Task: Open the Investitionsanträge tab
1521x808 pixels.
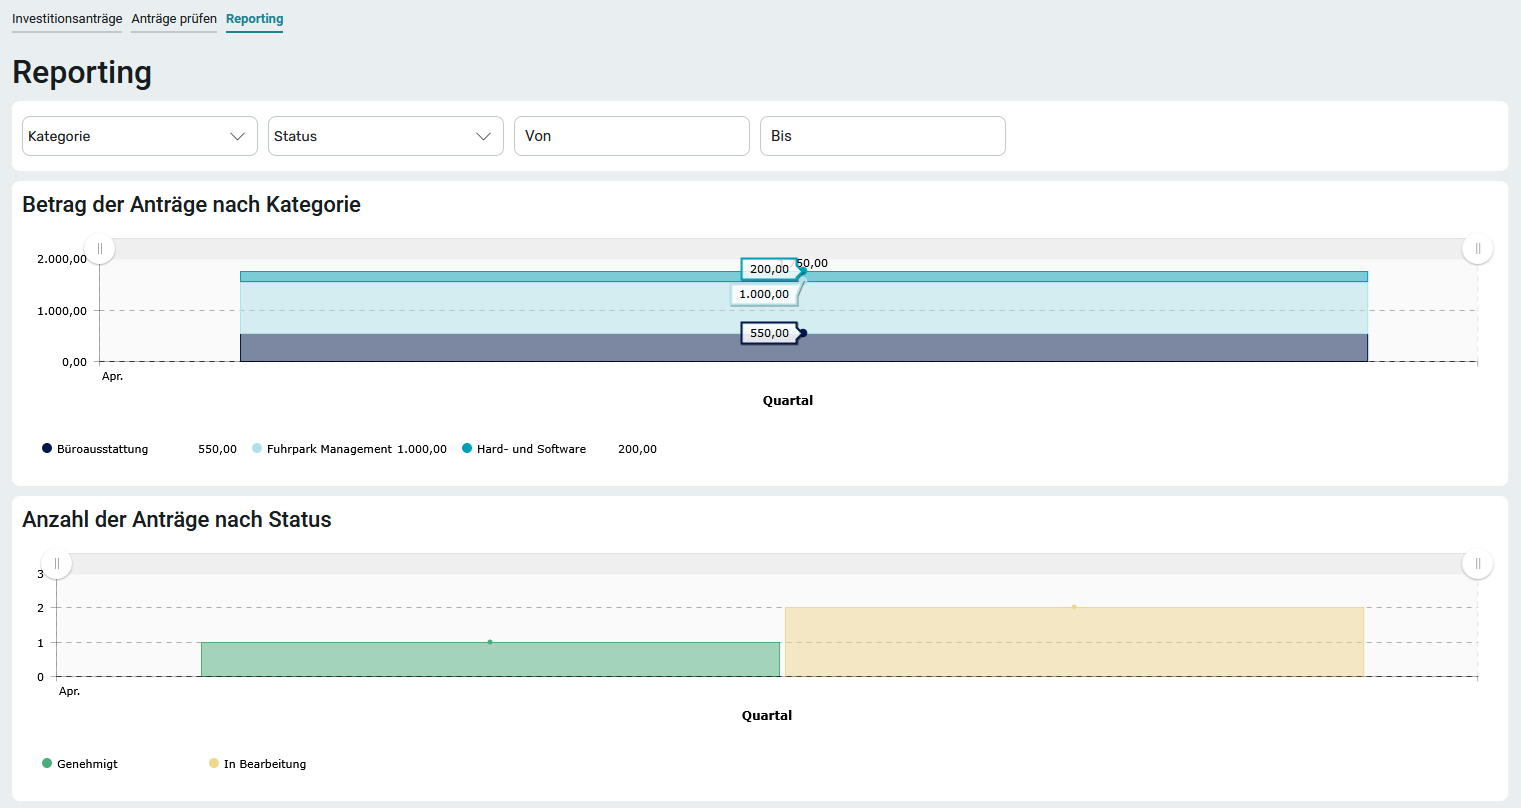Action: tap(67, 19)
